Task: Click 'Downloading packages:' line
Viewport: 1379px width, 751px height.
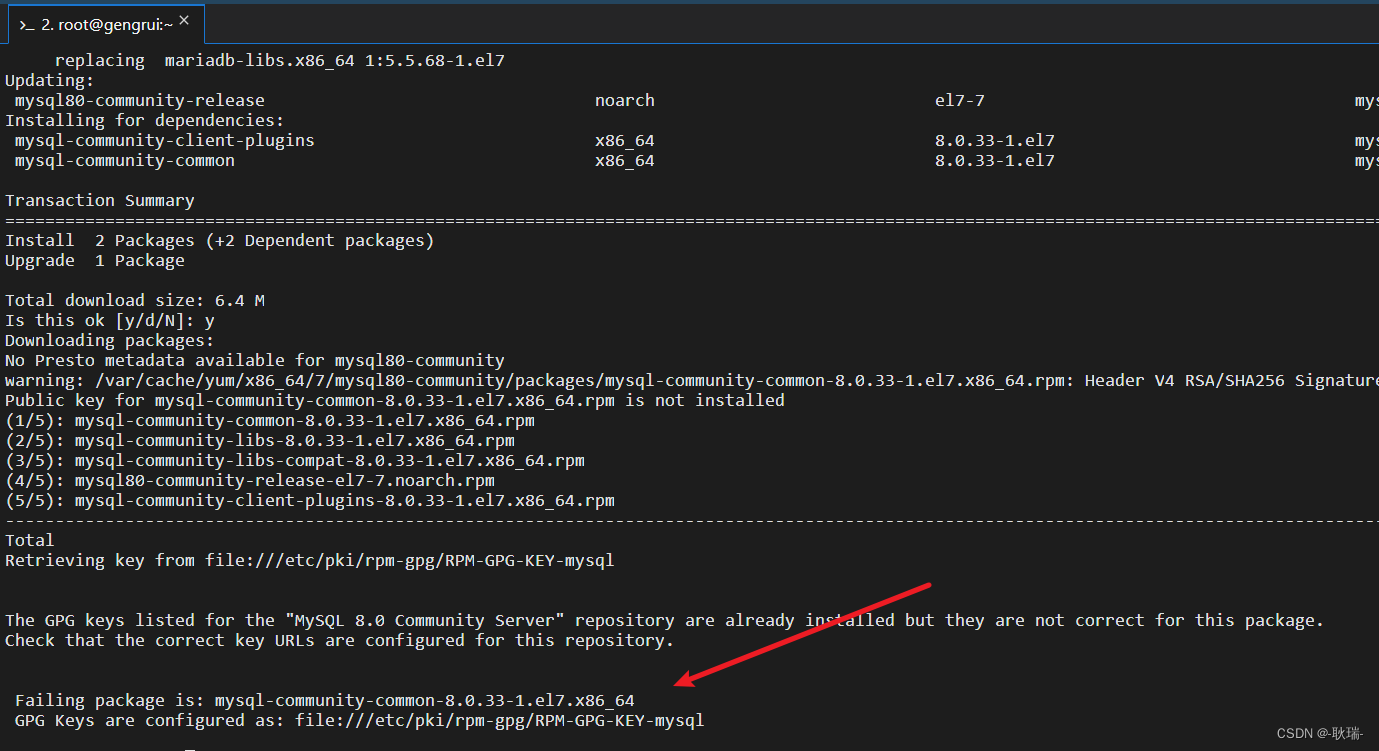Action: pyautogui.click(x=110, y=341)
